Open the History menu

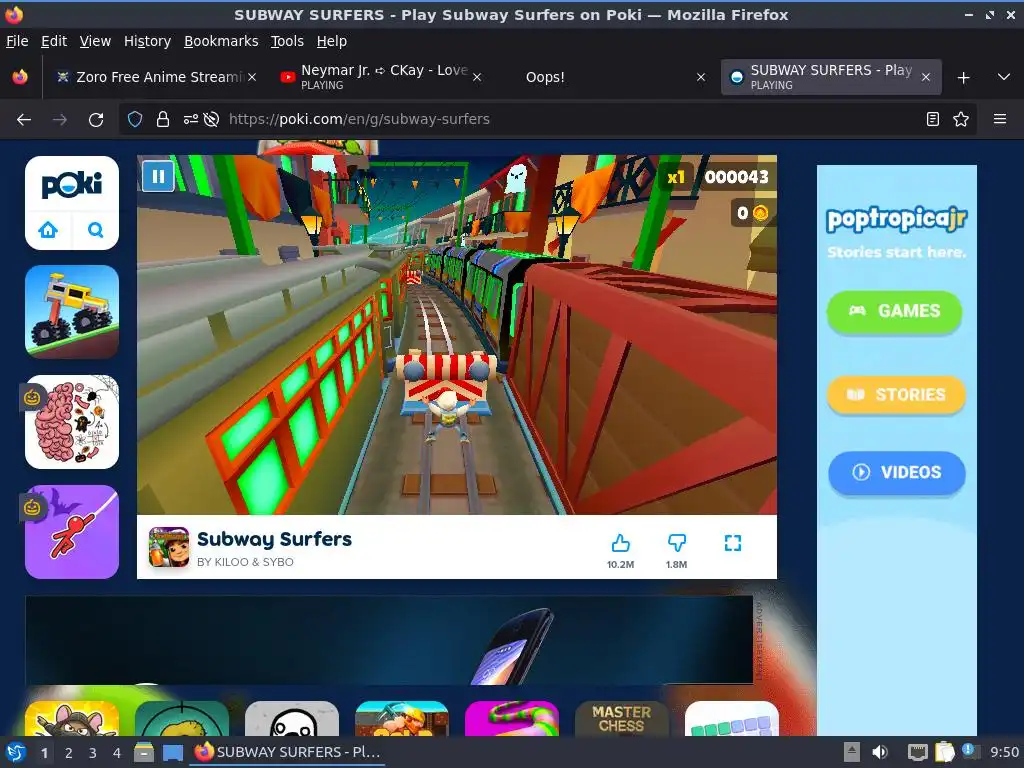(147, 41)
